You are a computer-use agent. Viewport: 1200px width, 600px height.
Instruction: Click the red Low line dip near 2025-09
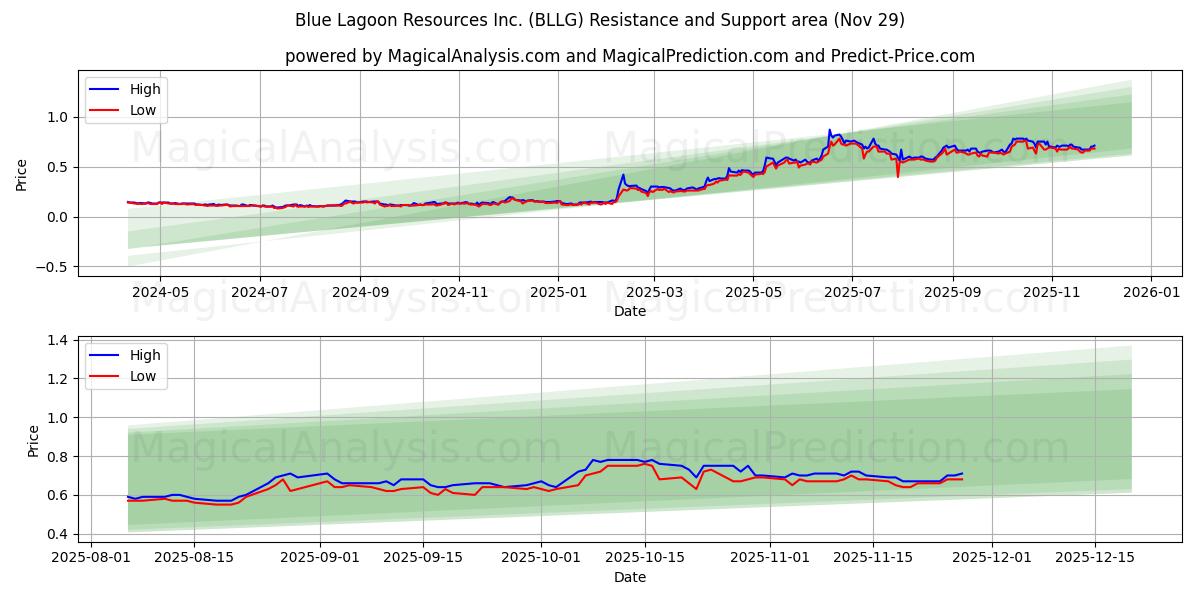pyautogui.click(x=899, y=175)
